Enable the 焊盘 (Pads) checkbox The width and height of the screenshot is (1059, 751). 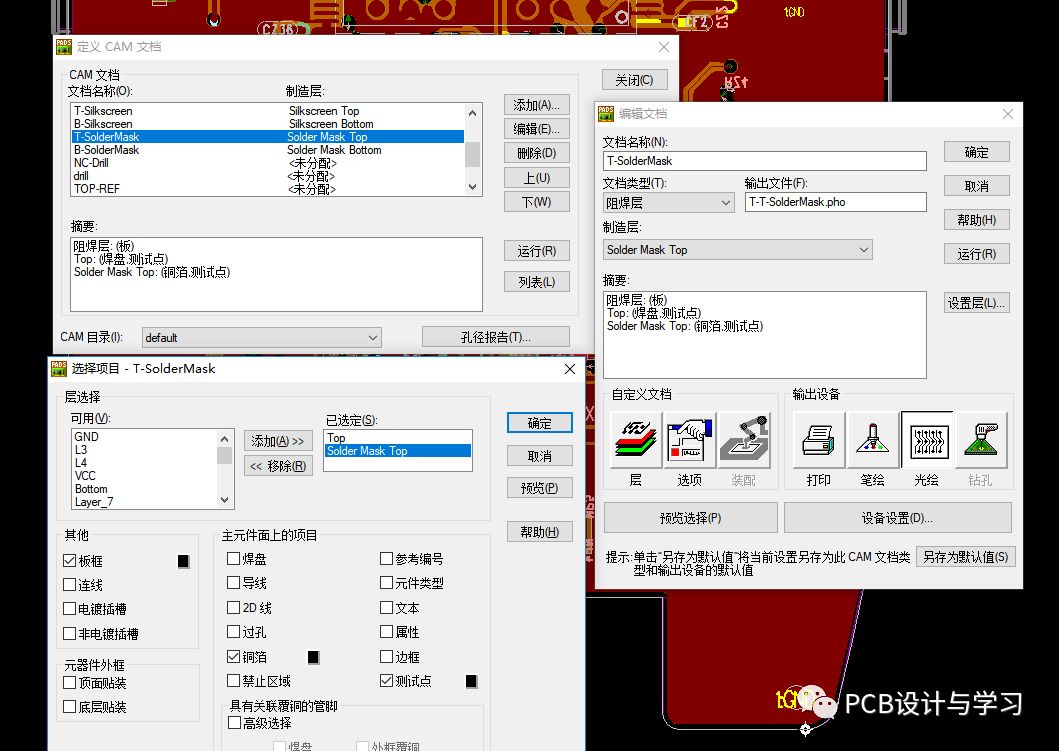pos(234,559)
